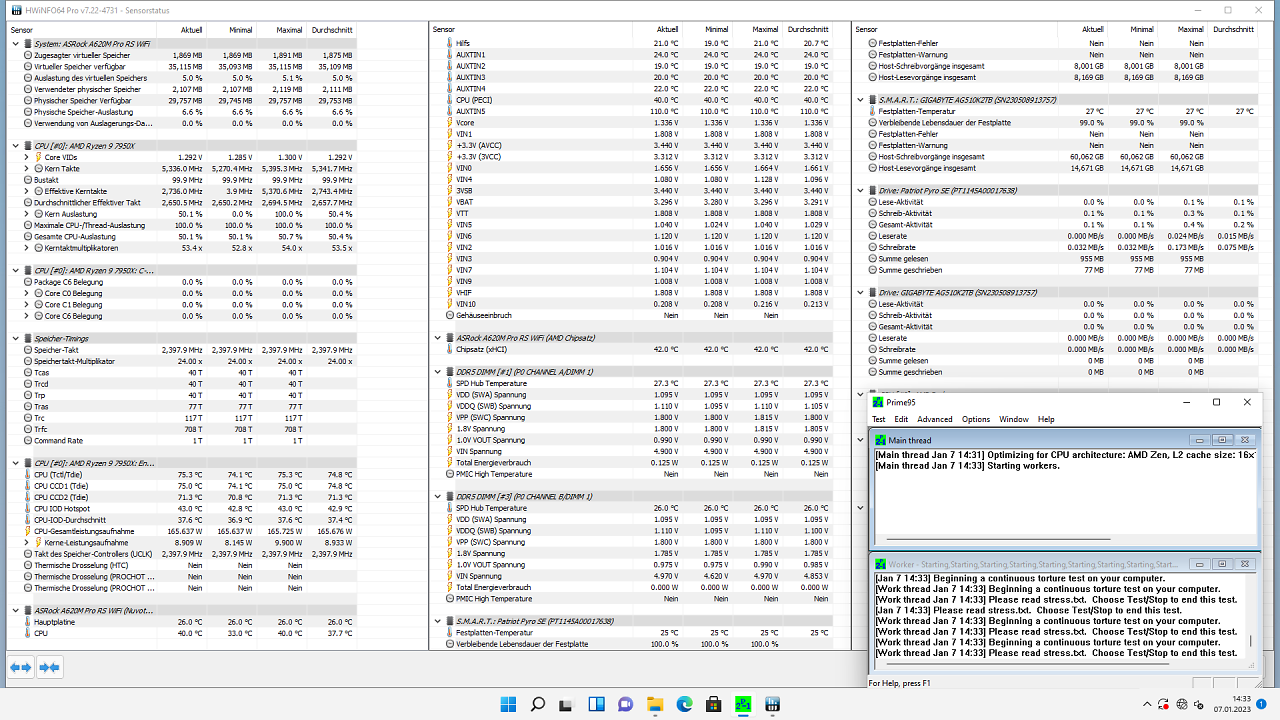Open the Test menu in Prime95
1280x720 pixels.
(878, 419)
